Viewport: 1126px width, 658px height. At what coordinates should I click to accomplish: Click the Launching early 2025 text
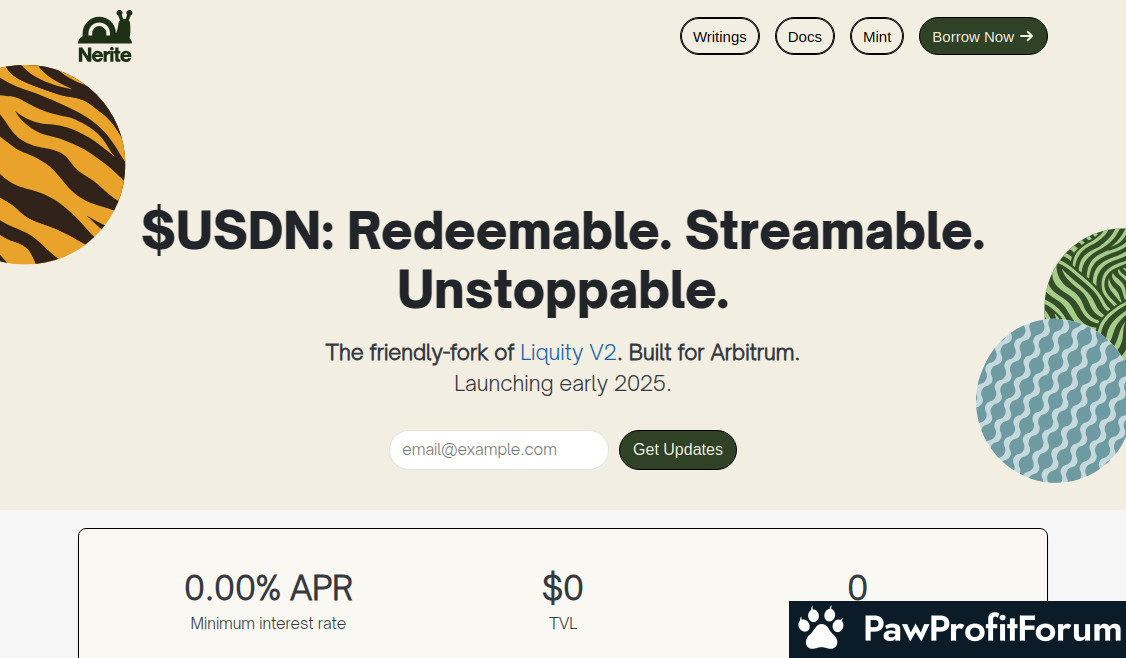[563, 383]
